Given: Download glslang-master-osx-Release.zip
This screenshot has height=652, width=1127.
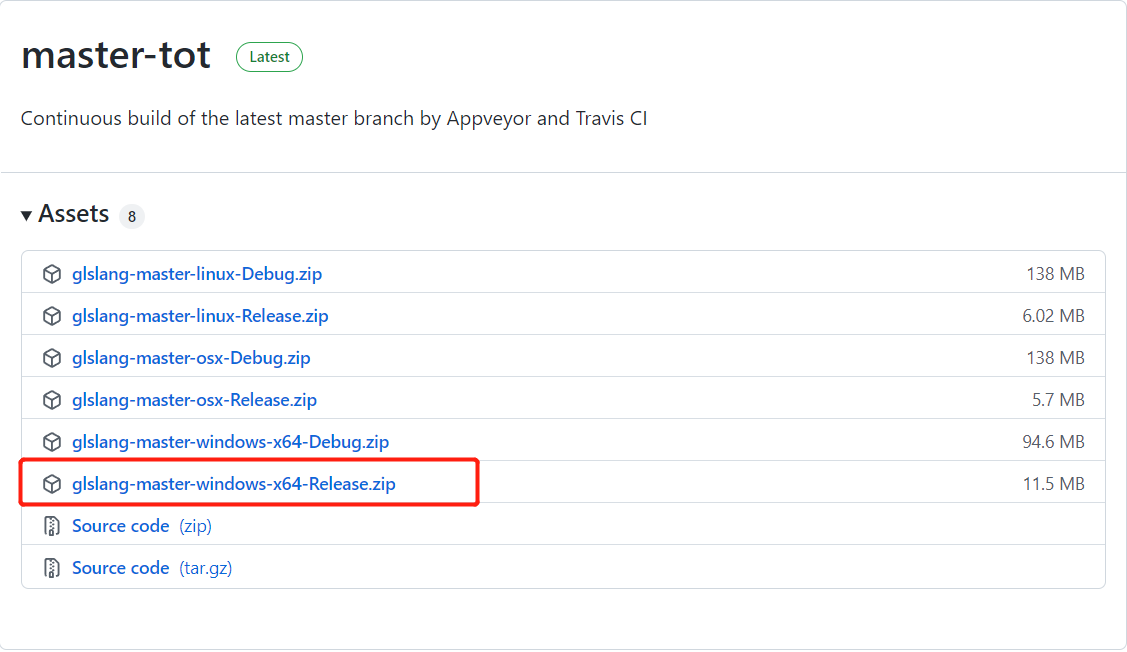Looking at the screenshot, I should (194, 399).
